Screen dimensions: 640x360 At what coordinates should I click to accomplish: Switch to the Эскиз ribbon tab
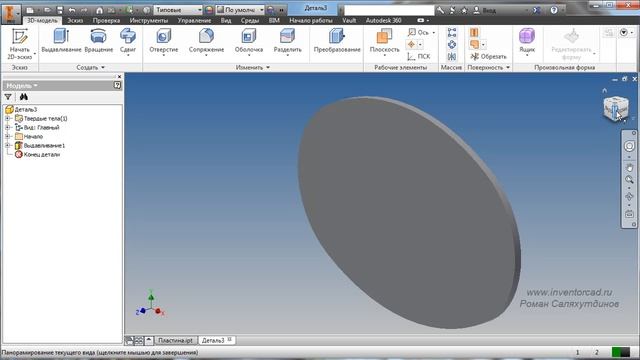(x=75, y=20)
